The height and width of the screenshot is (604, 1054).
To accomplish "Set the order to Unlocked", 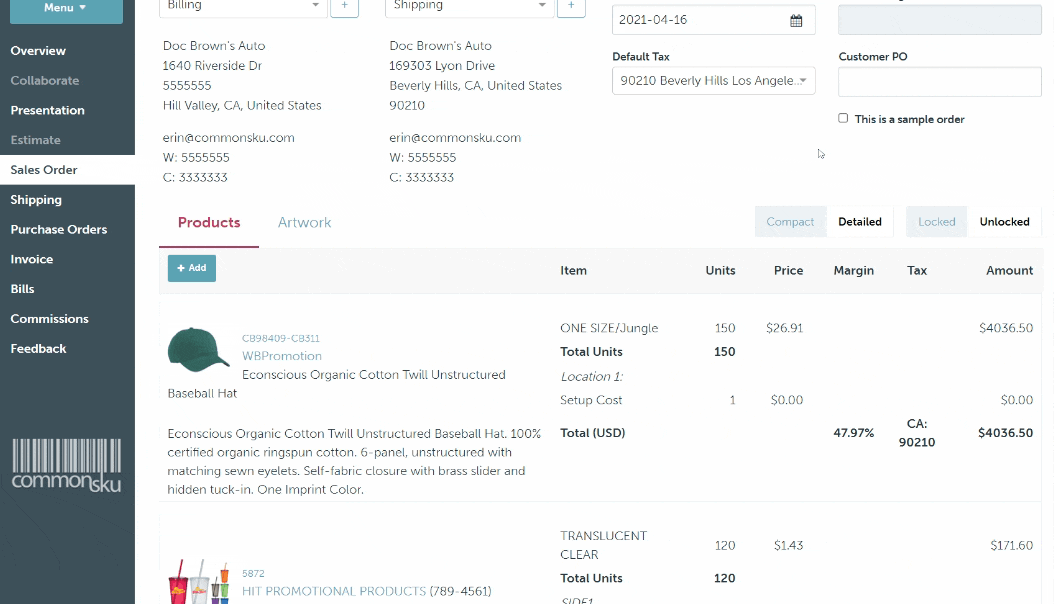I will coord(1004,222).
